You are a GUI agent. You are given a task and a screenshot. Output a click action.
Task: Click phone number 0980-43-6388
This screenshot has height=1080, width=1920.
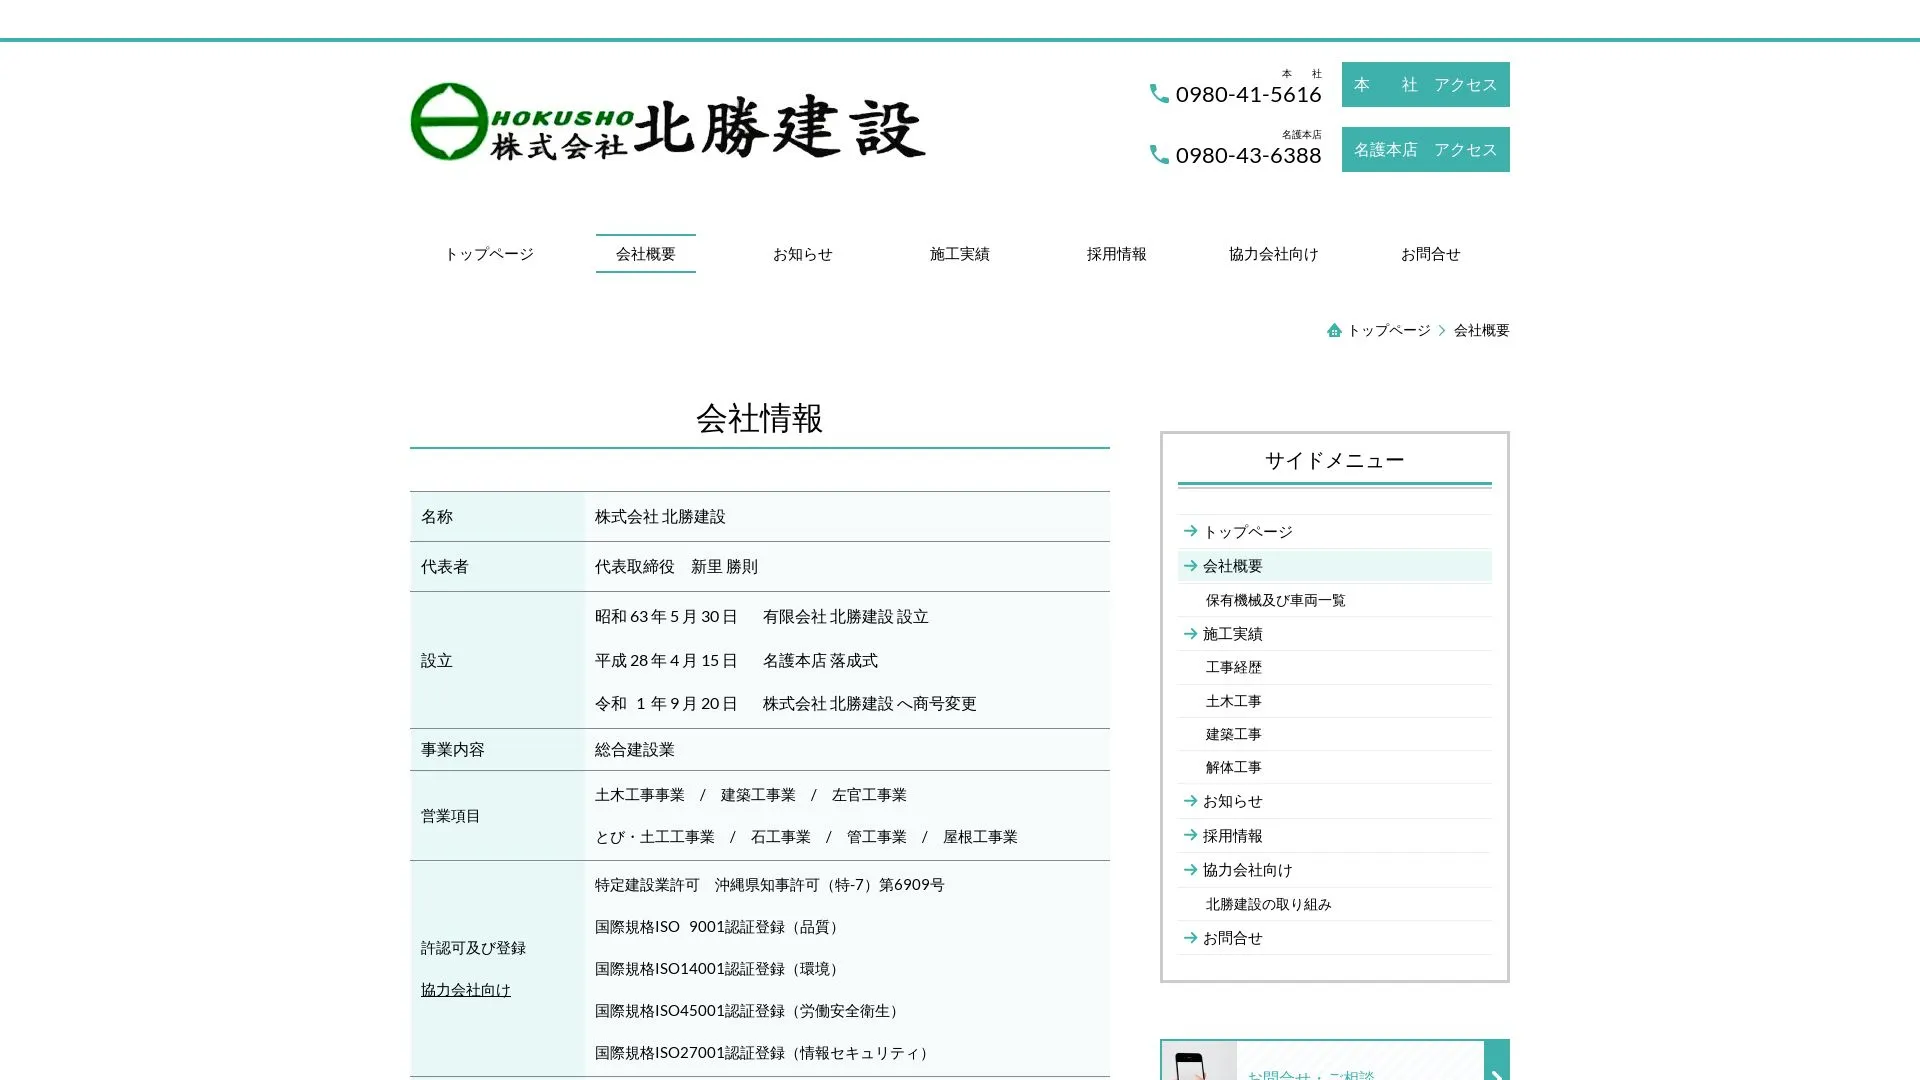[1248, 155]
